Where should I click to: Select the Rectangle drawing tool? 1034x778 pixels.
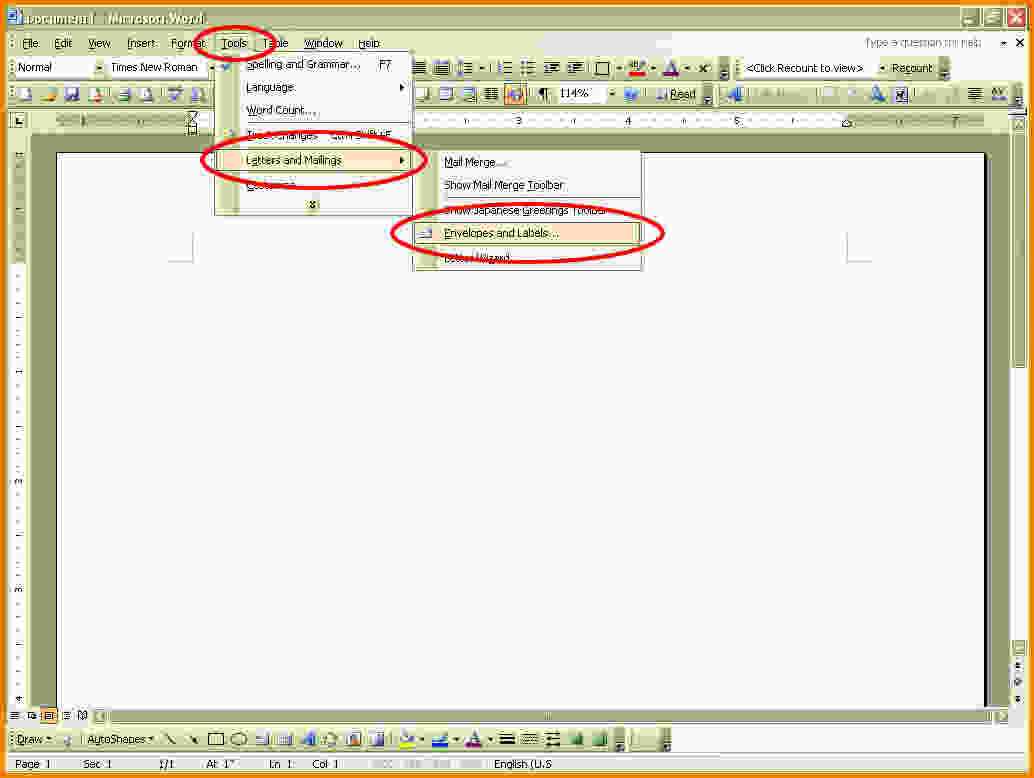click(216, 739)
